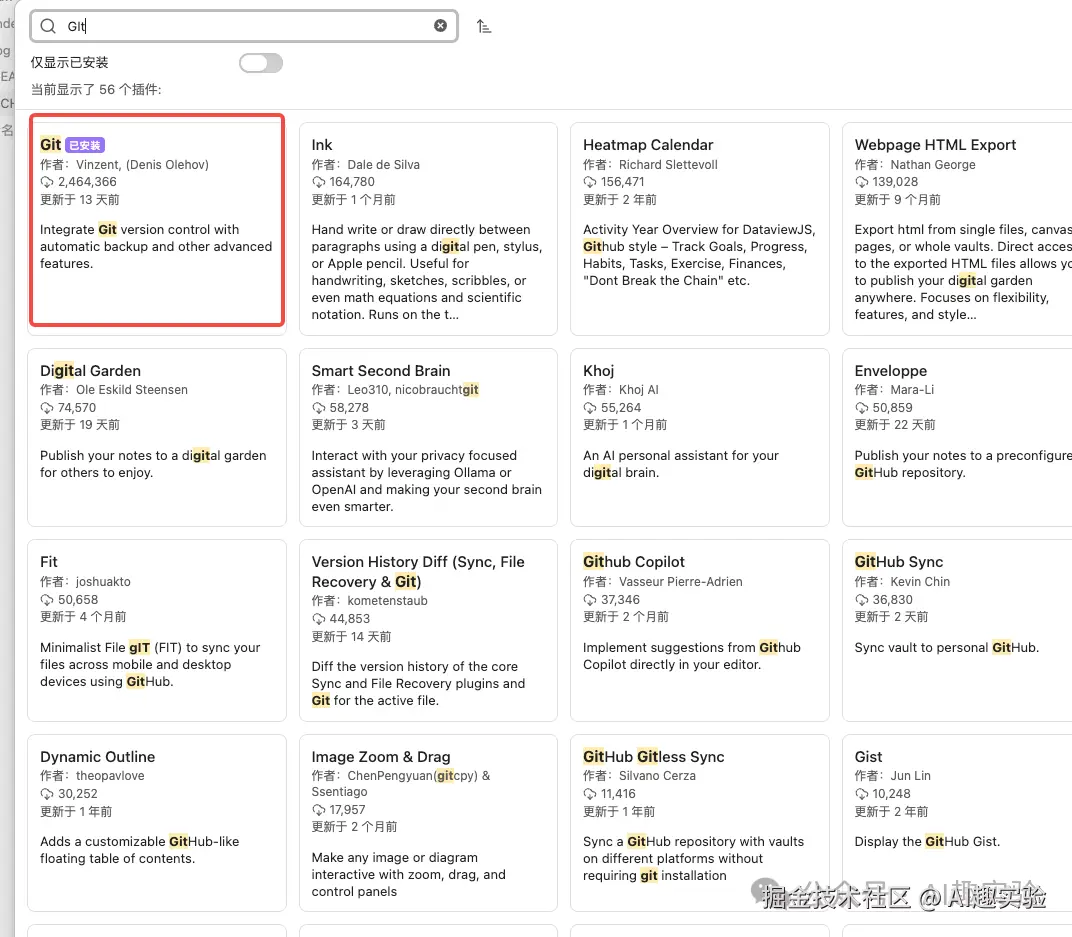1072x937 pixels.
Task: Focus the plugin search input field
Action: 244,26
